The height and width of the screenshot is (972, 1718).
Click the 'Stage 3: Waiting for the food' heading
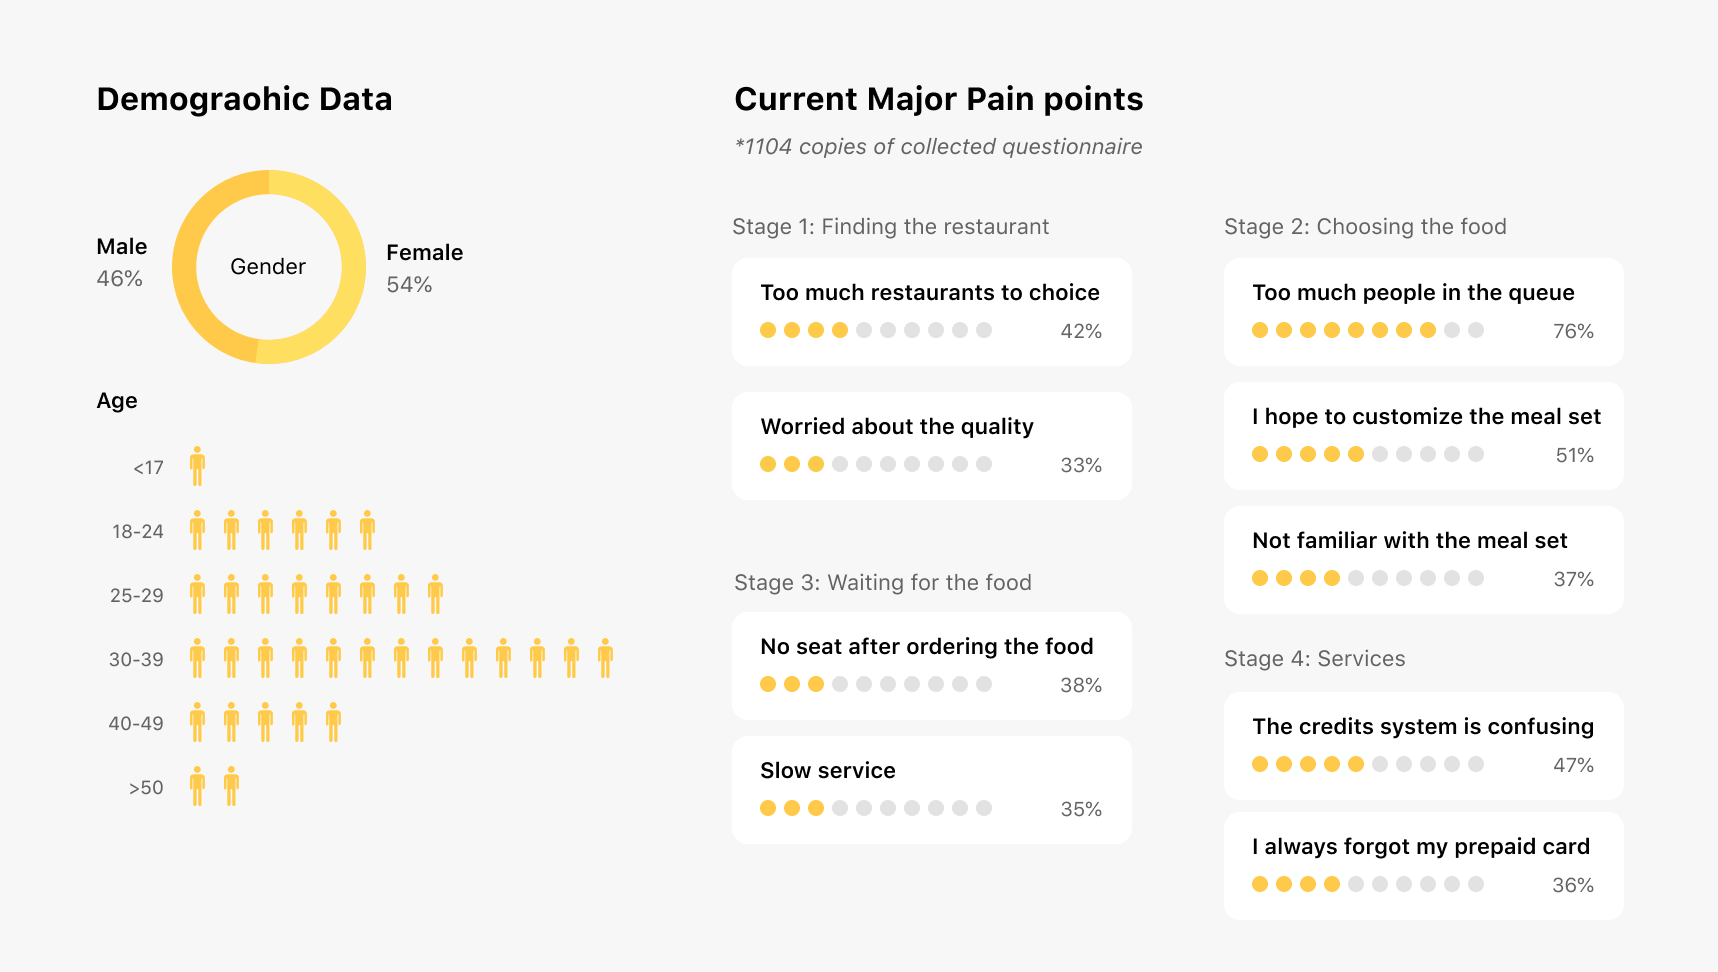coord(882,583)
